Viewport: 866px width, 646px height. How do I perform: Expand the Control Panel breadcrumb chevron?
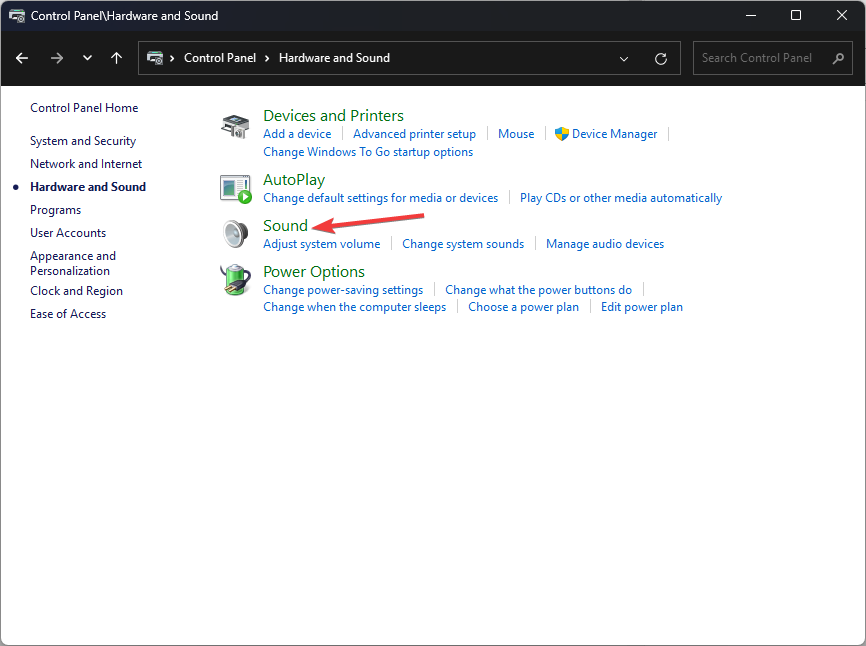coord(268,58)
